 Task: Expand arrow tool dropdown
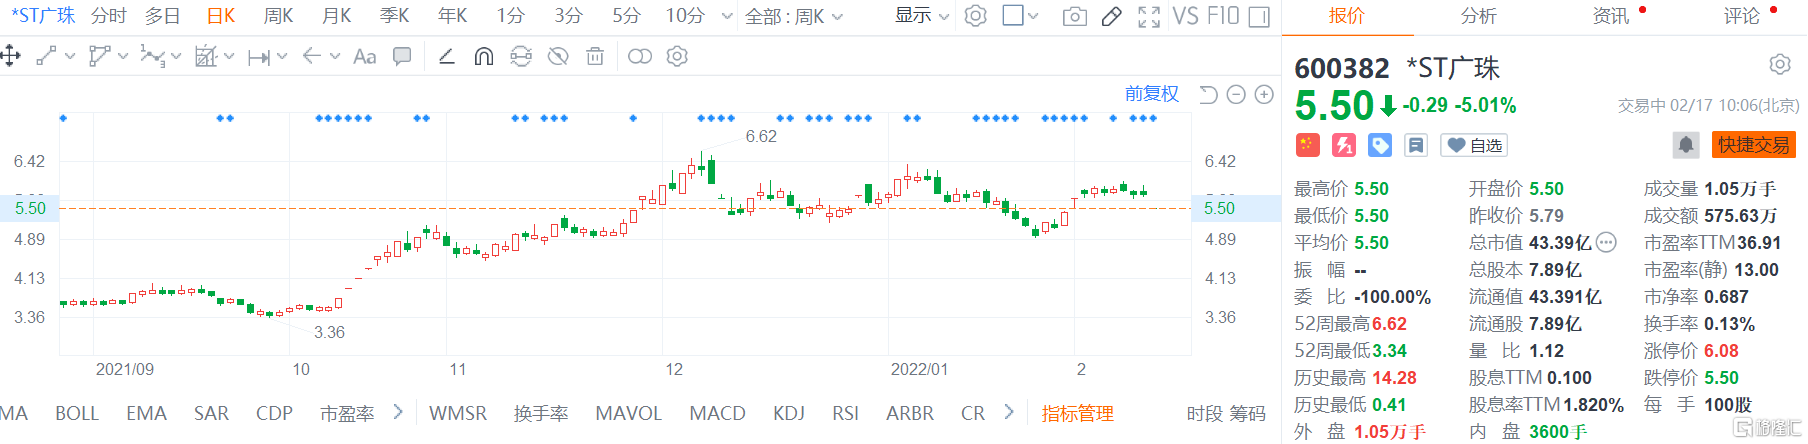[x=334, y=57]
